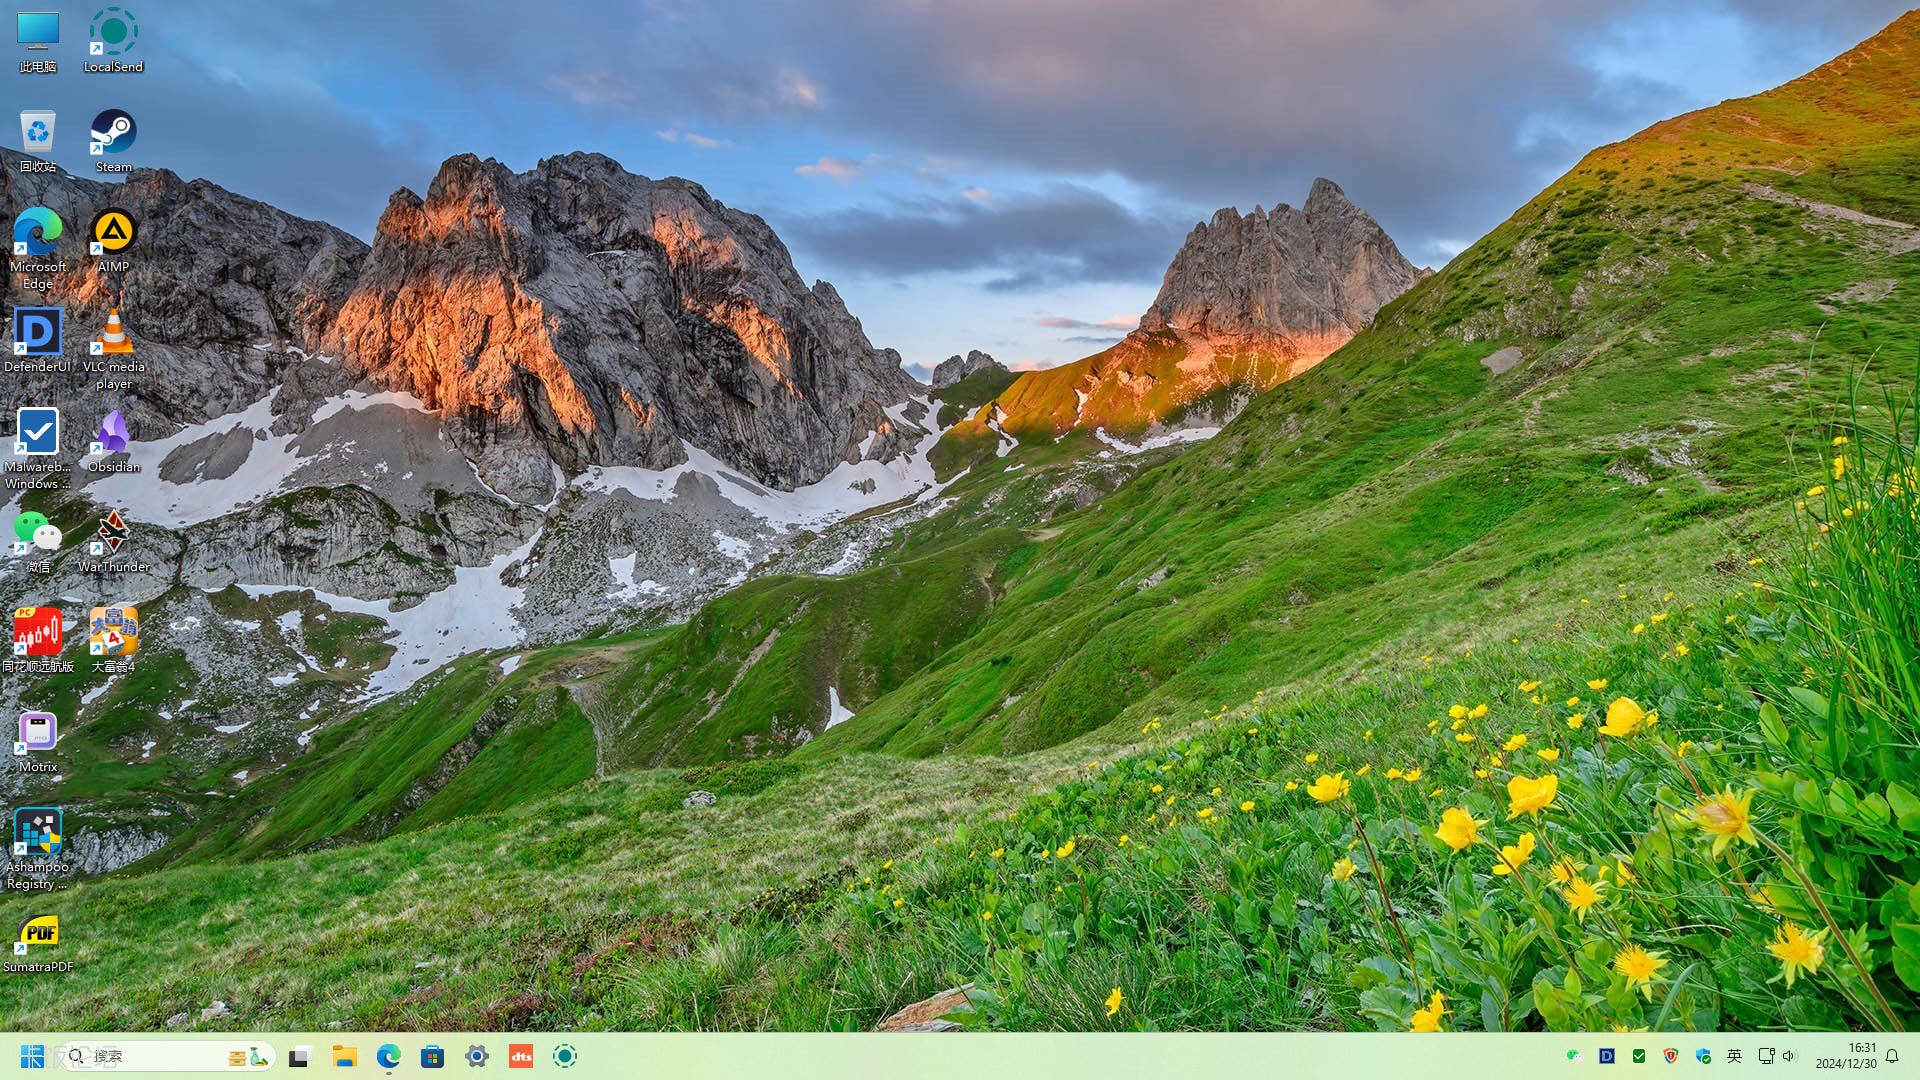Open Settings gear from the taskbar

click(477, 1056)
